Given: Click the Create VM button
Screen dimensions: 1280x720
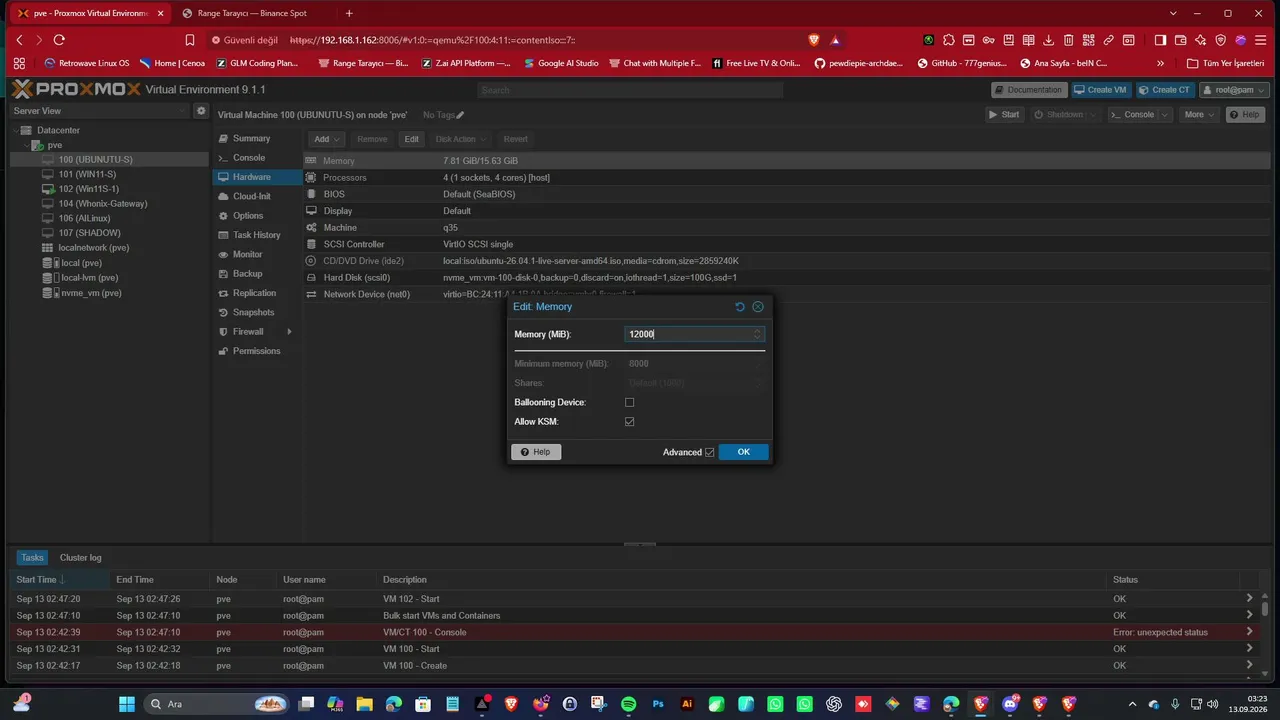Looking at the screenshot, I should (1101, 90).
